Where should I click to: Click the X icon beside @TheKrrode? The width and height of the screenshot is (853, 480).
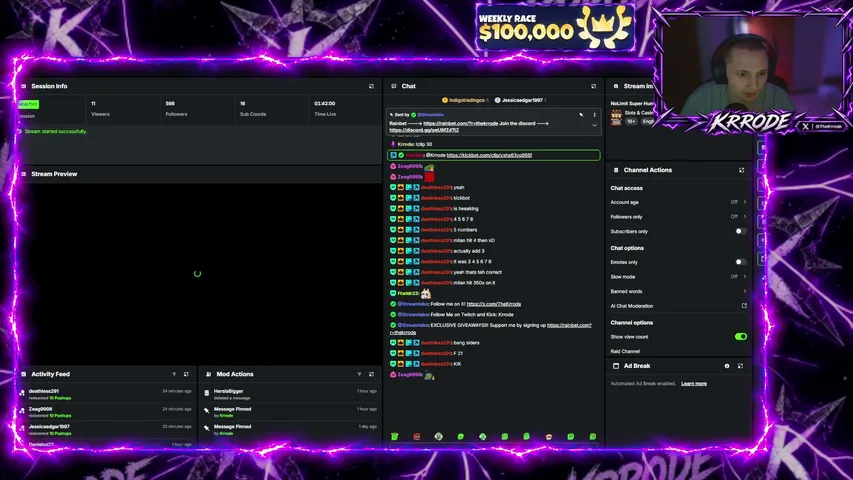805,126
